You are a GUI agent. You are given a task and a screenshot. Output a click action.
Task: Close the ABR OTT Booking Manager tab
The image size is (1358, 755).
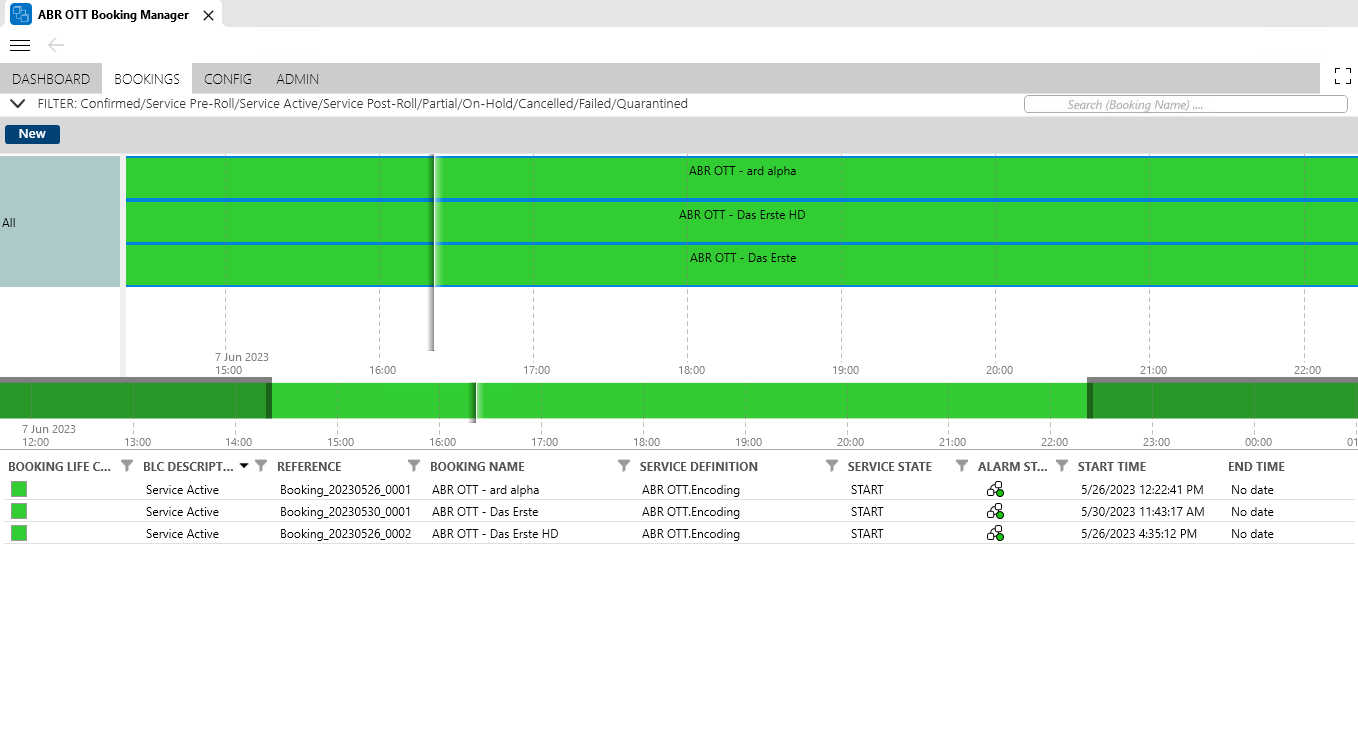point(208,15)
